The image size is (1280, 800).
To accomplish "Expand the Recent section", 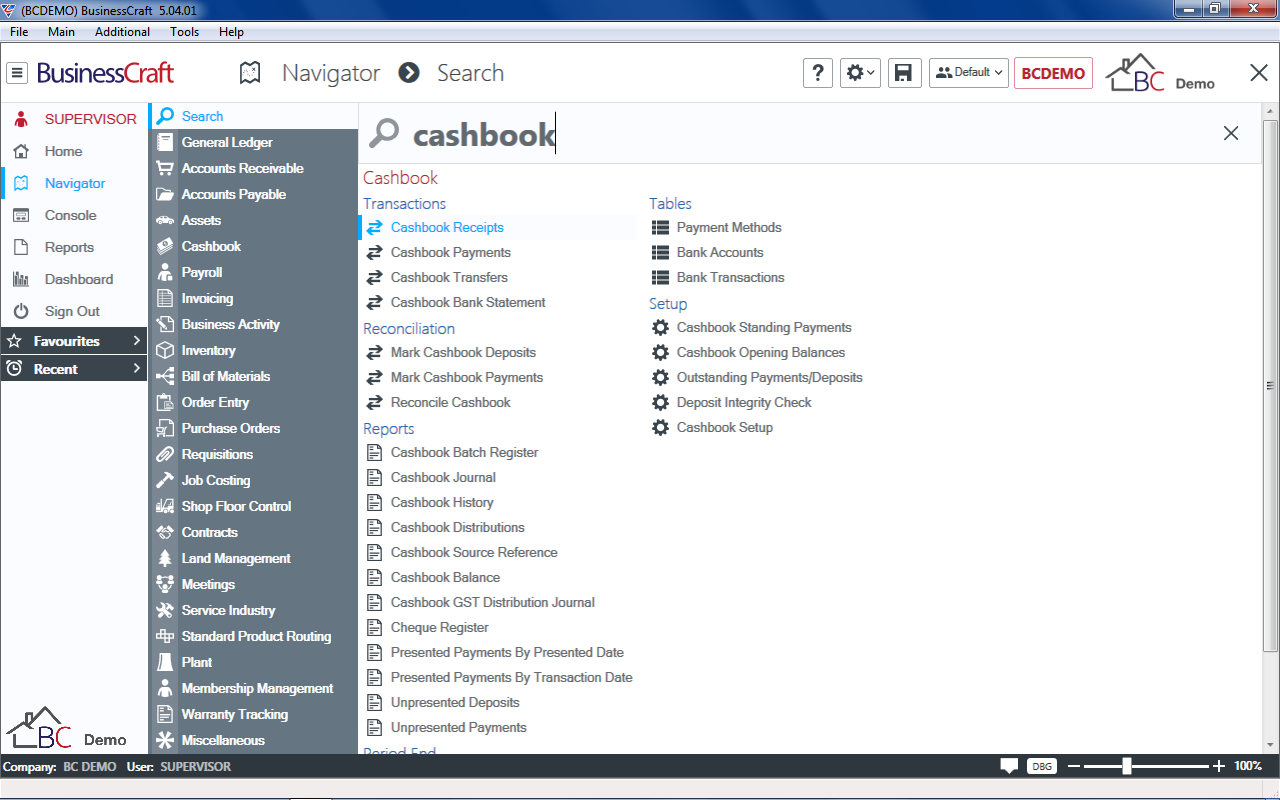I will 74,369.
